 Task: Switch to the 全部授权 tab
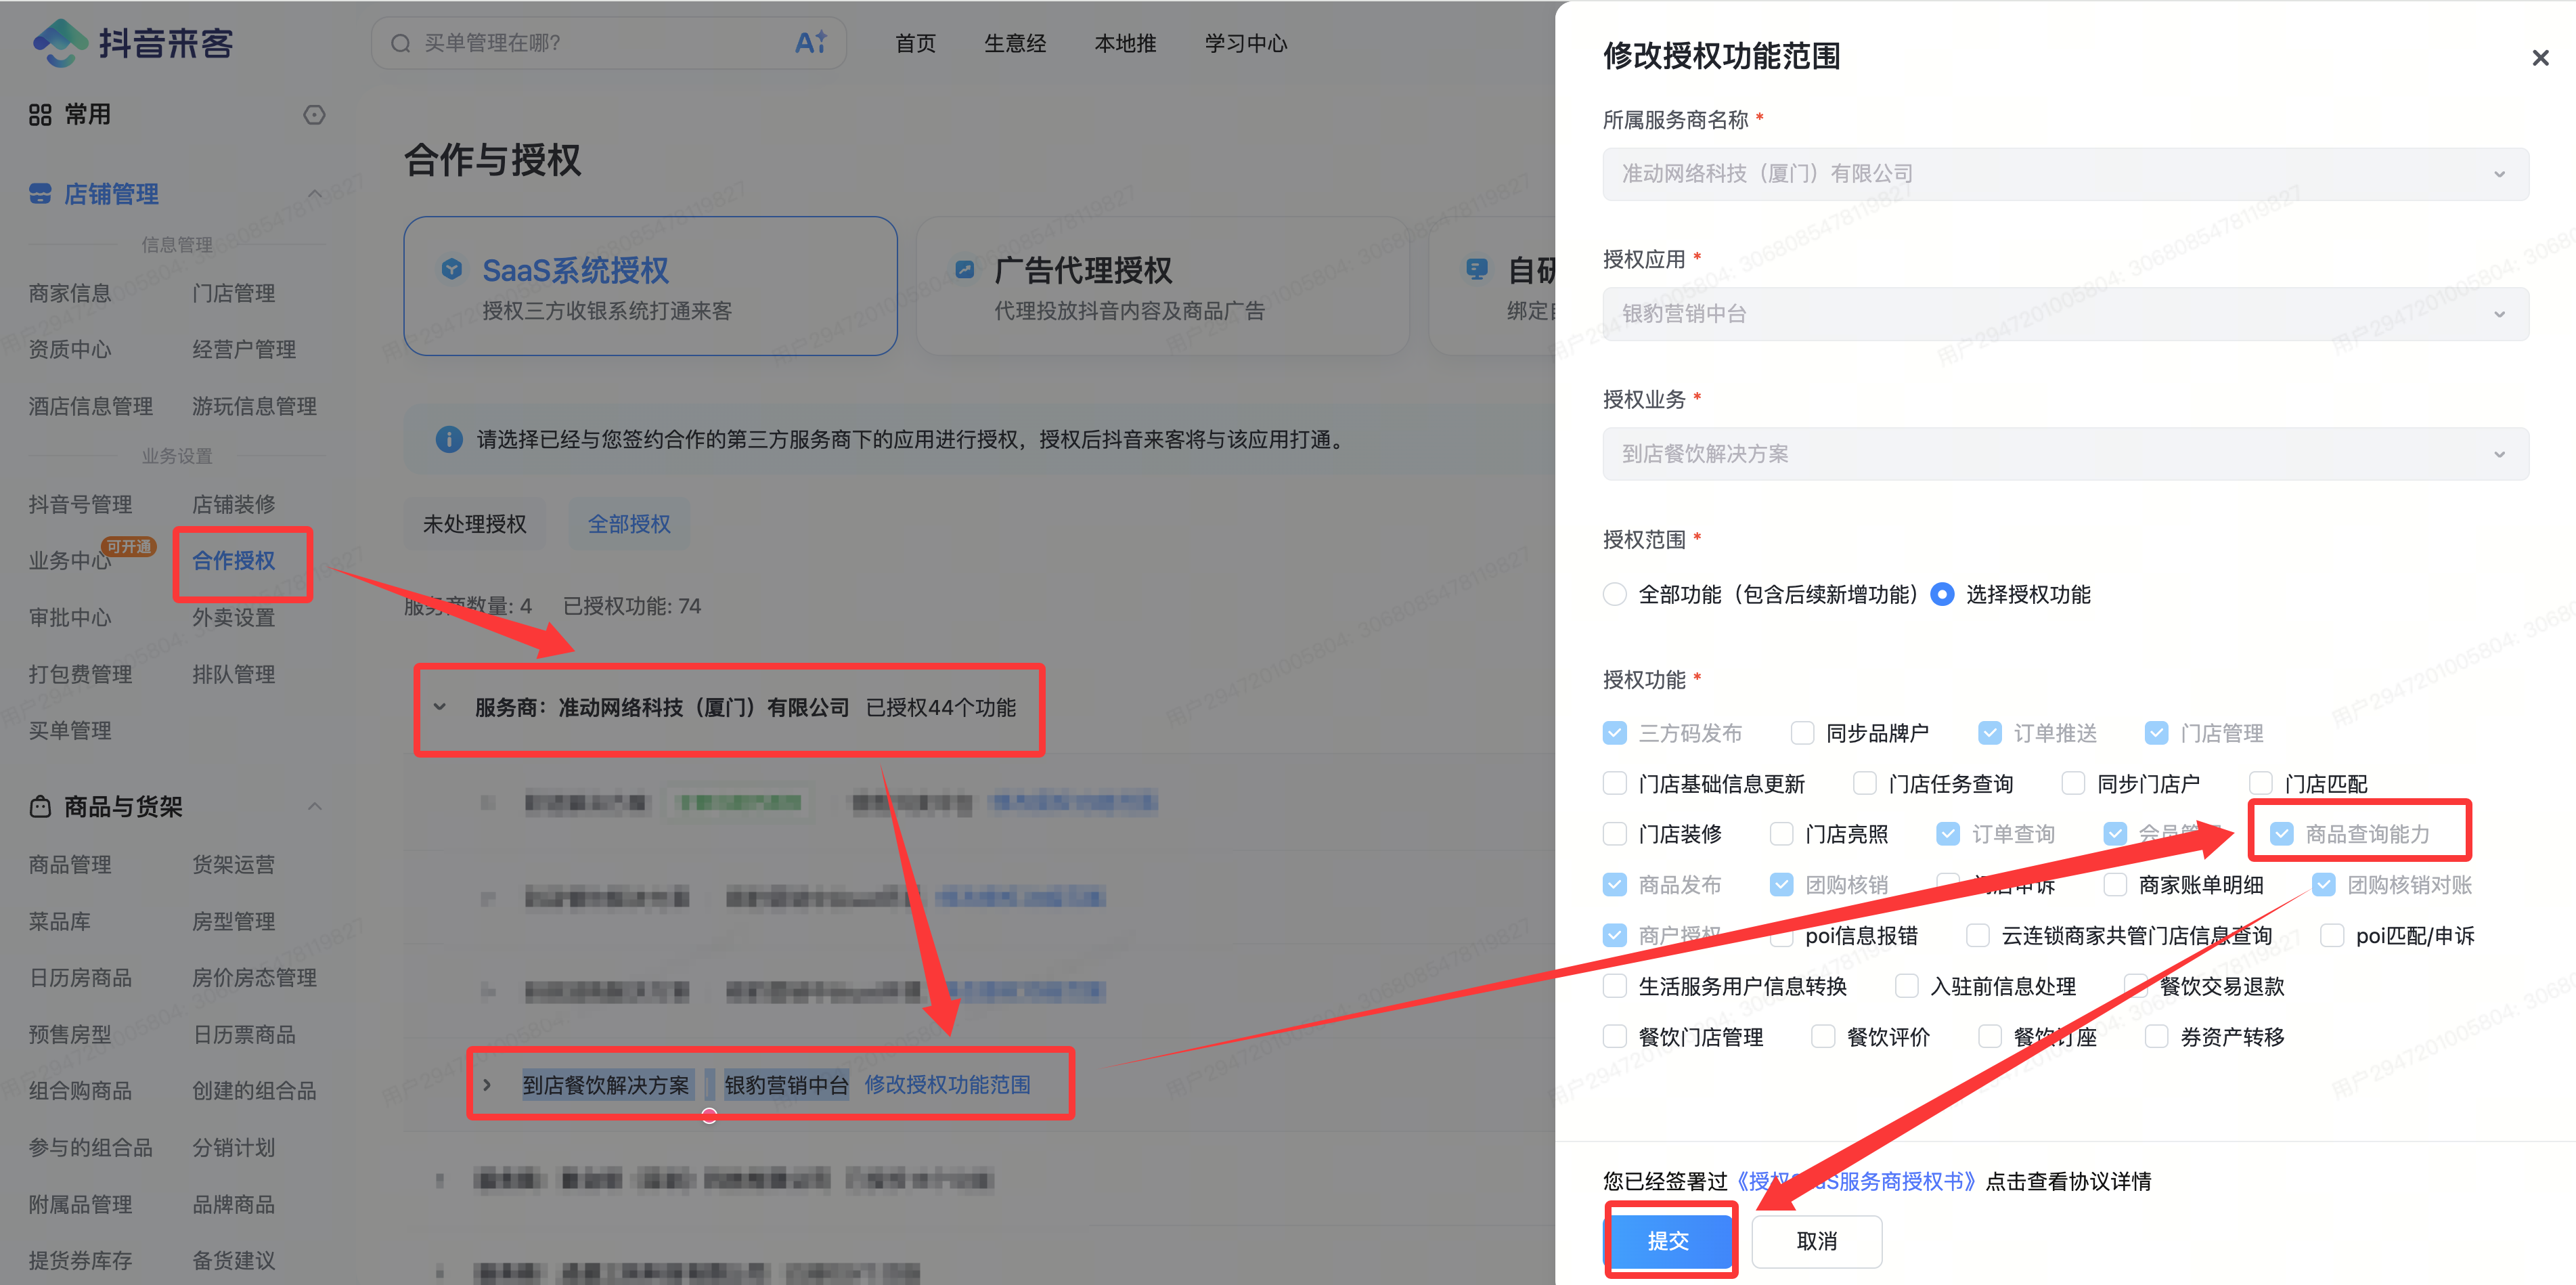629,524
